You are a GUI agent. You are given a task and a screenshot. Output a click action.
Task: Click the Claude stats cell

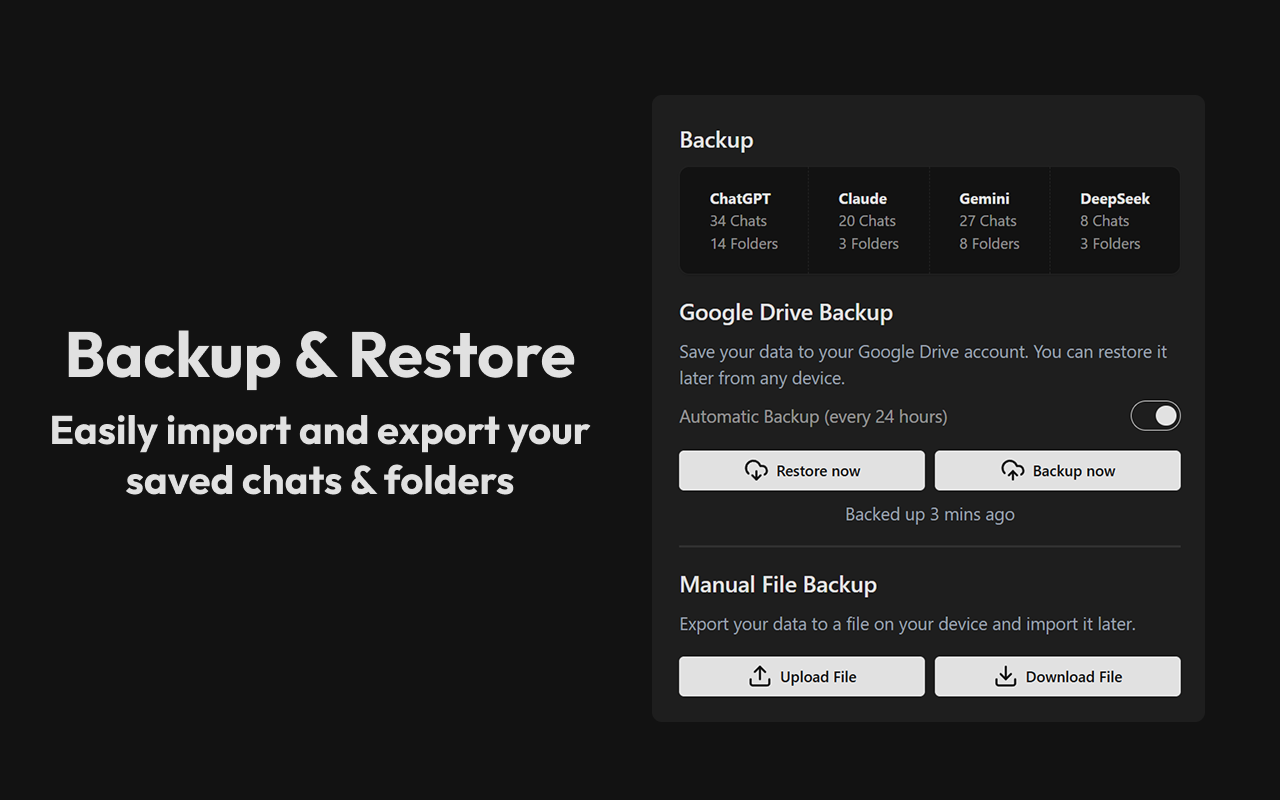click(x=868, y=220)
